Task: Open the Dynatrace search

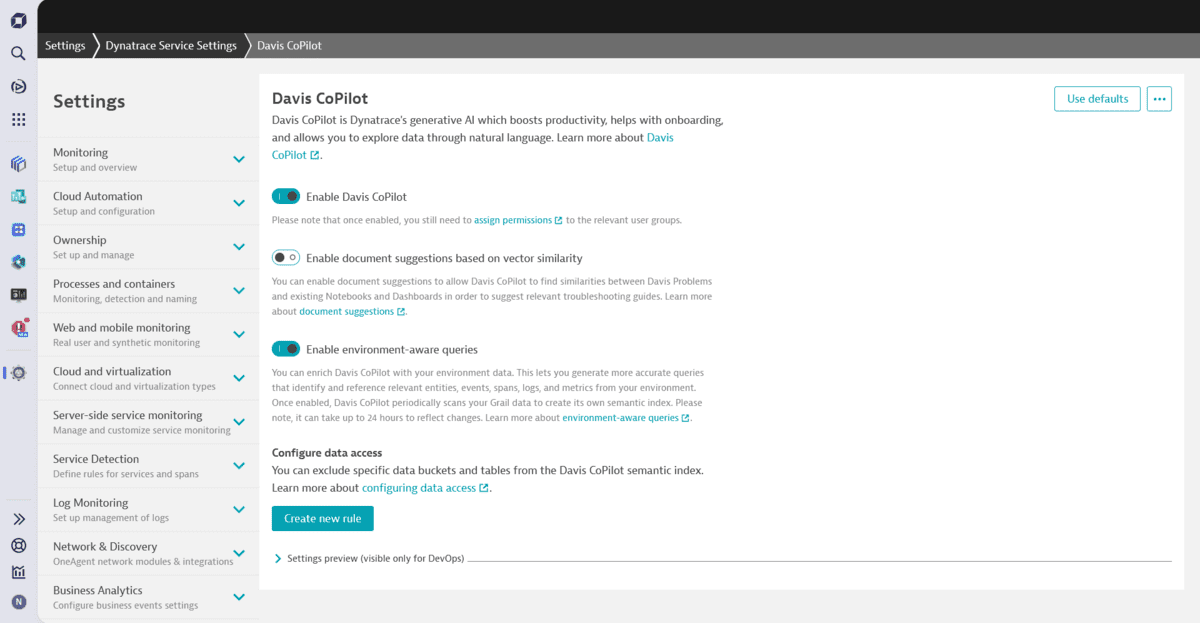Action: click(17, 53)
